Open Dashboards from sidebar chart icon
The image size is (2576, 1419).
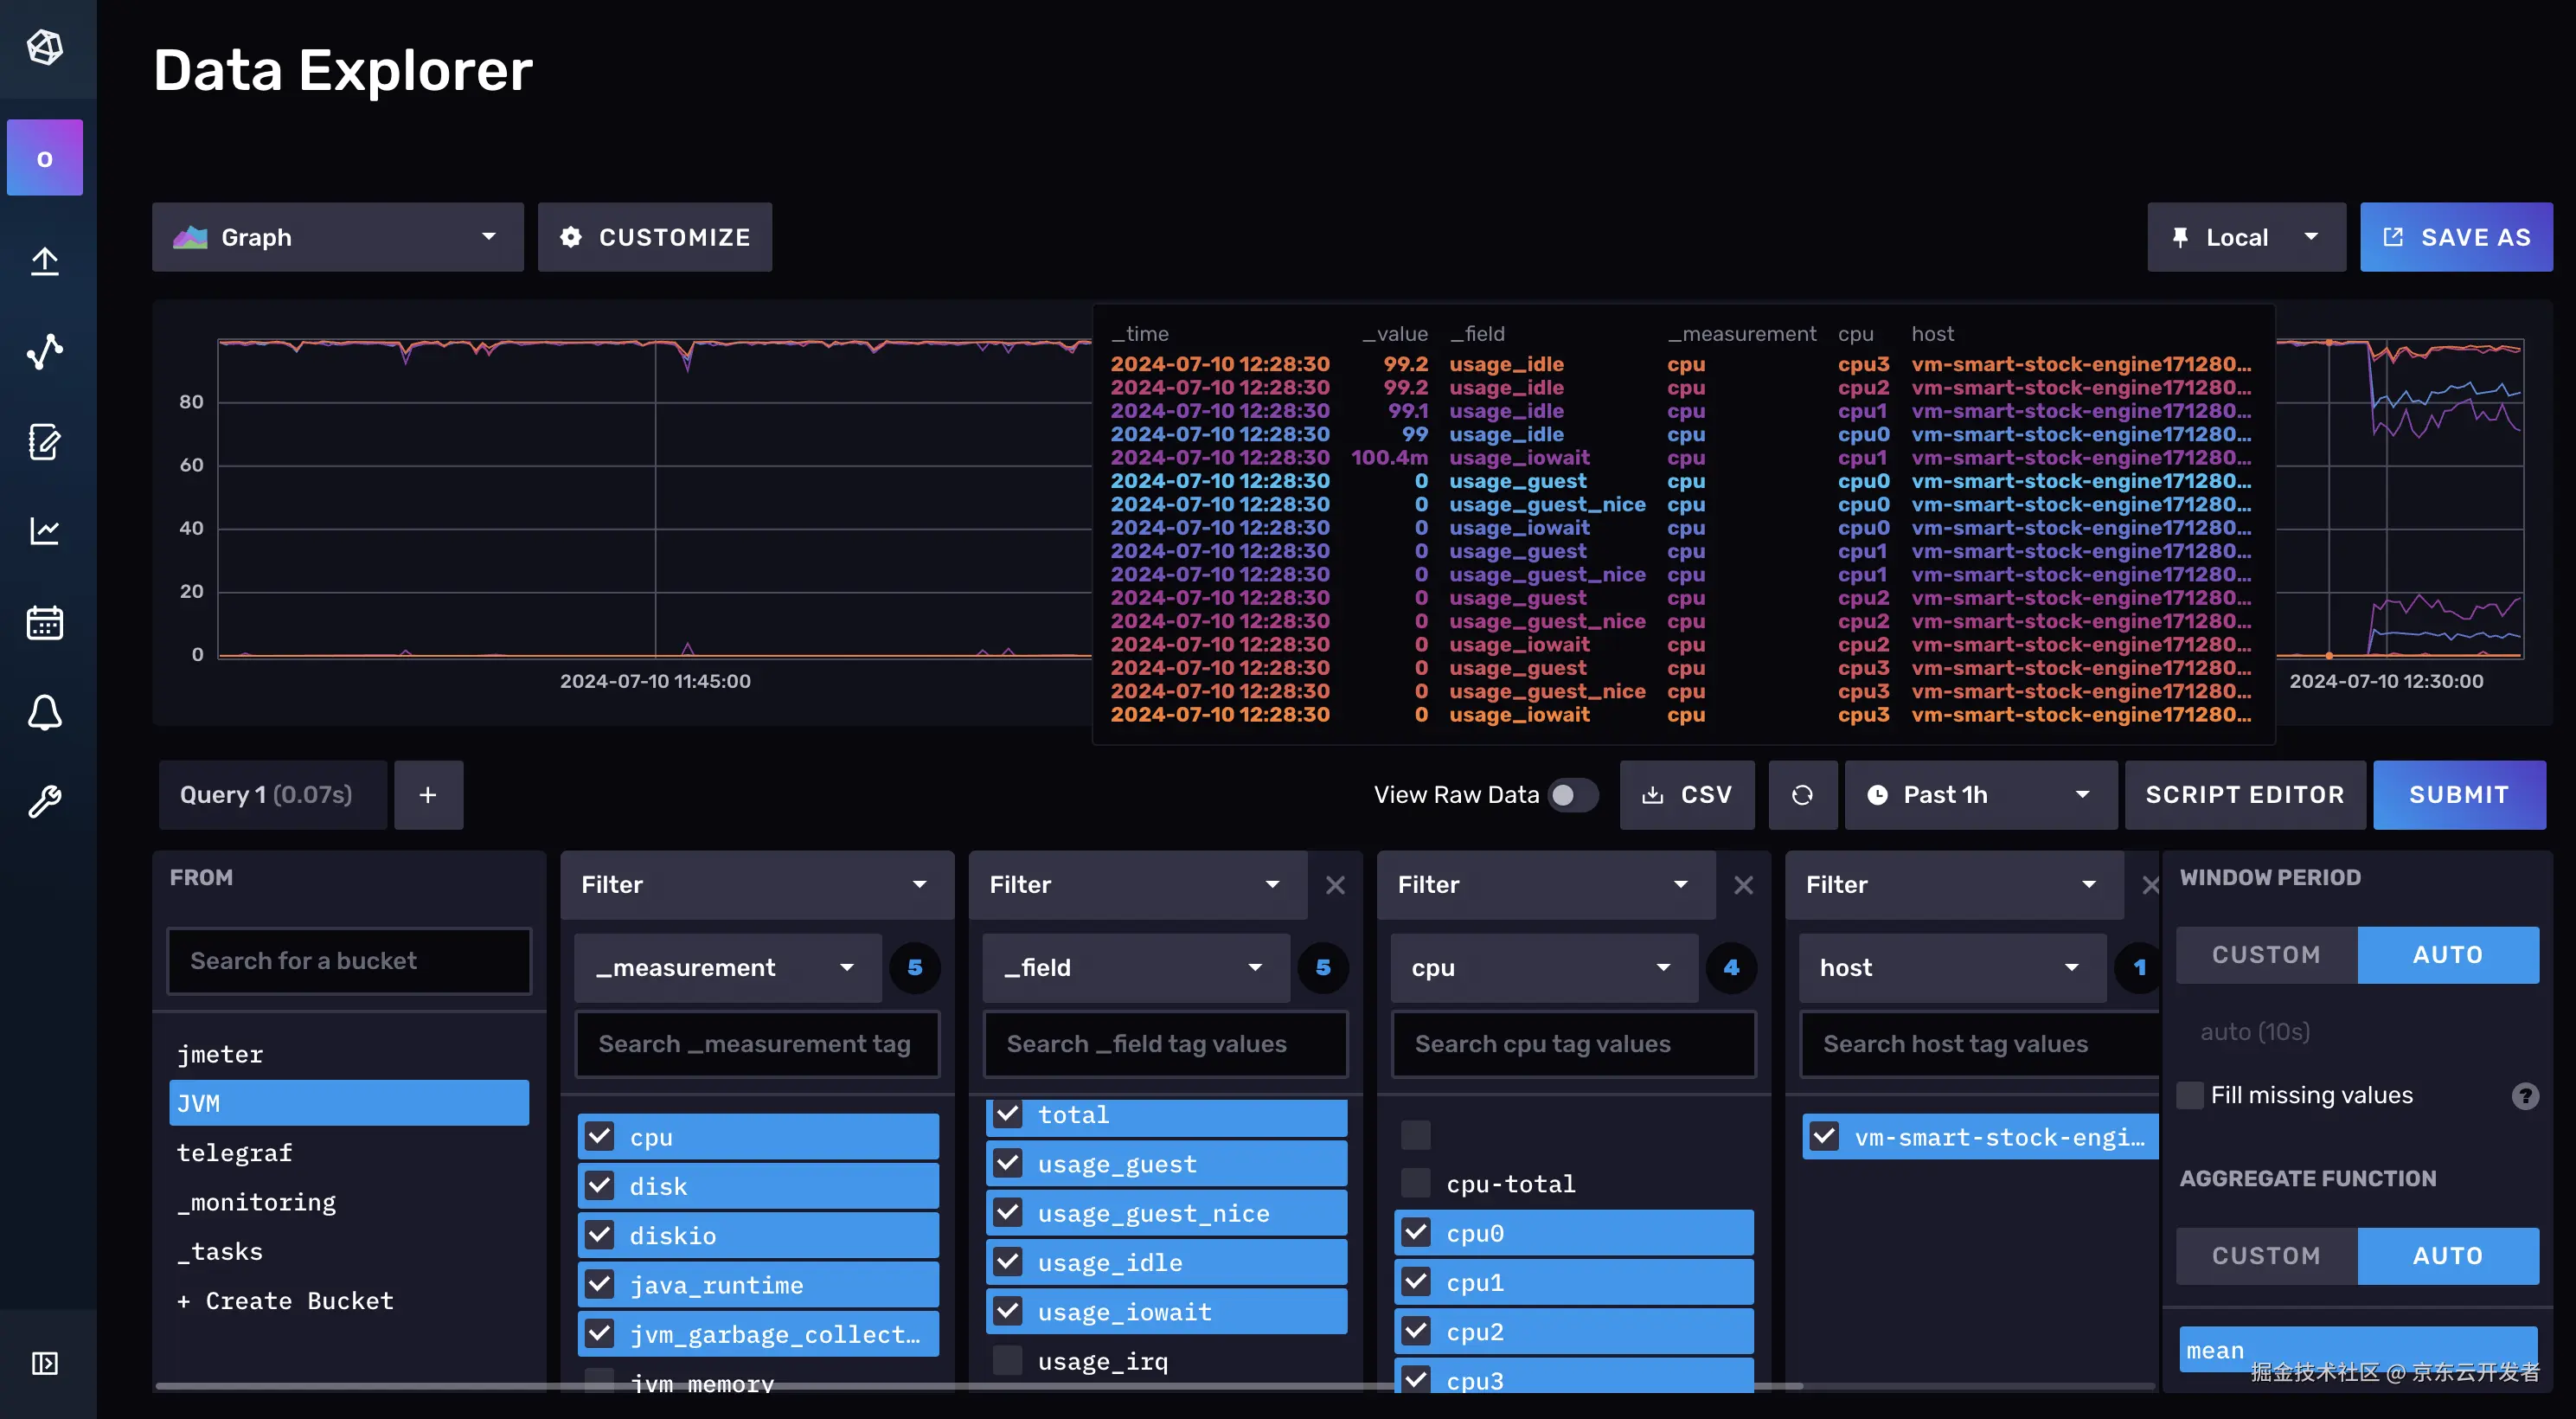coord(45,531)
